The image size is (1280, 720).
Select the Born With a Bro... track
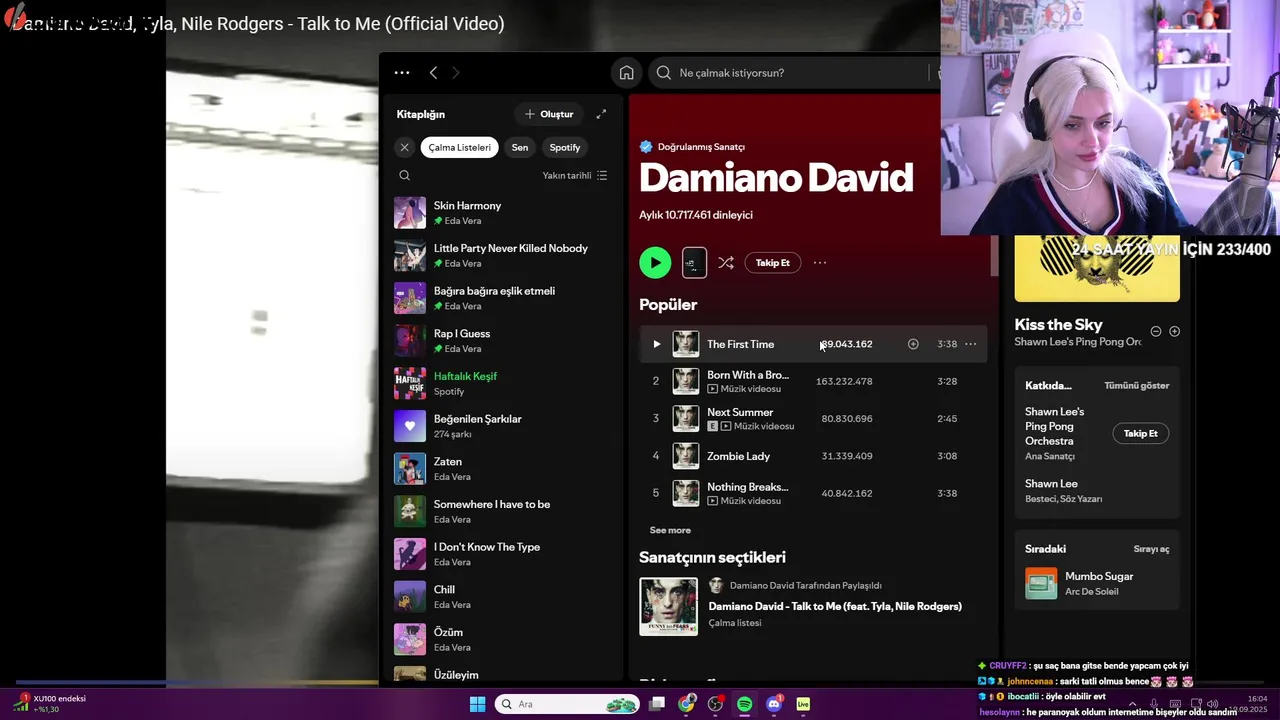coord(813,381)
